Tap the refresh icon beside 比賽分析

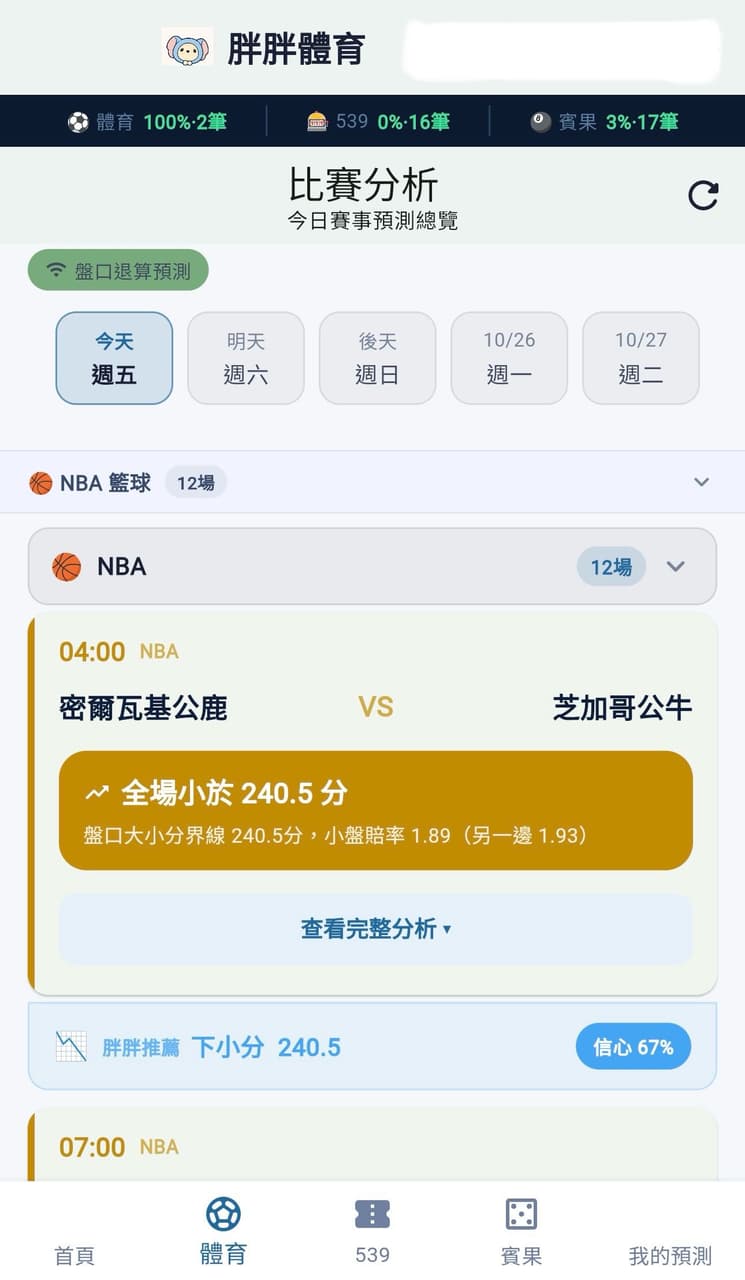703,195
